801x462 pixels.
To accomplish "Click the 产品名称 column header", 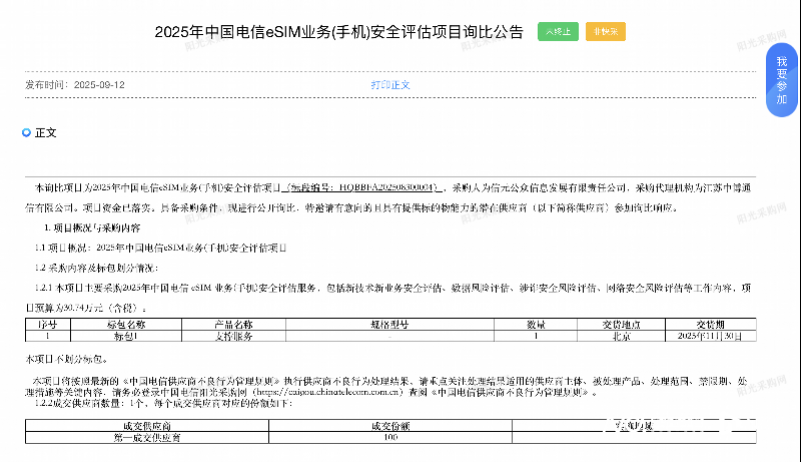I will 231,325.
